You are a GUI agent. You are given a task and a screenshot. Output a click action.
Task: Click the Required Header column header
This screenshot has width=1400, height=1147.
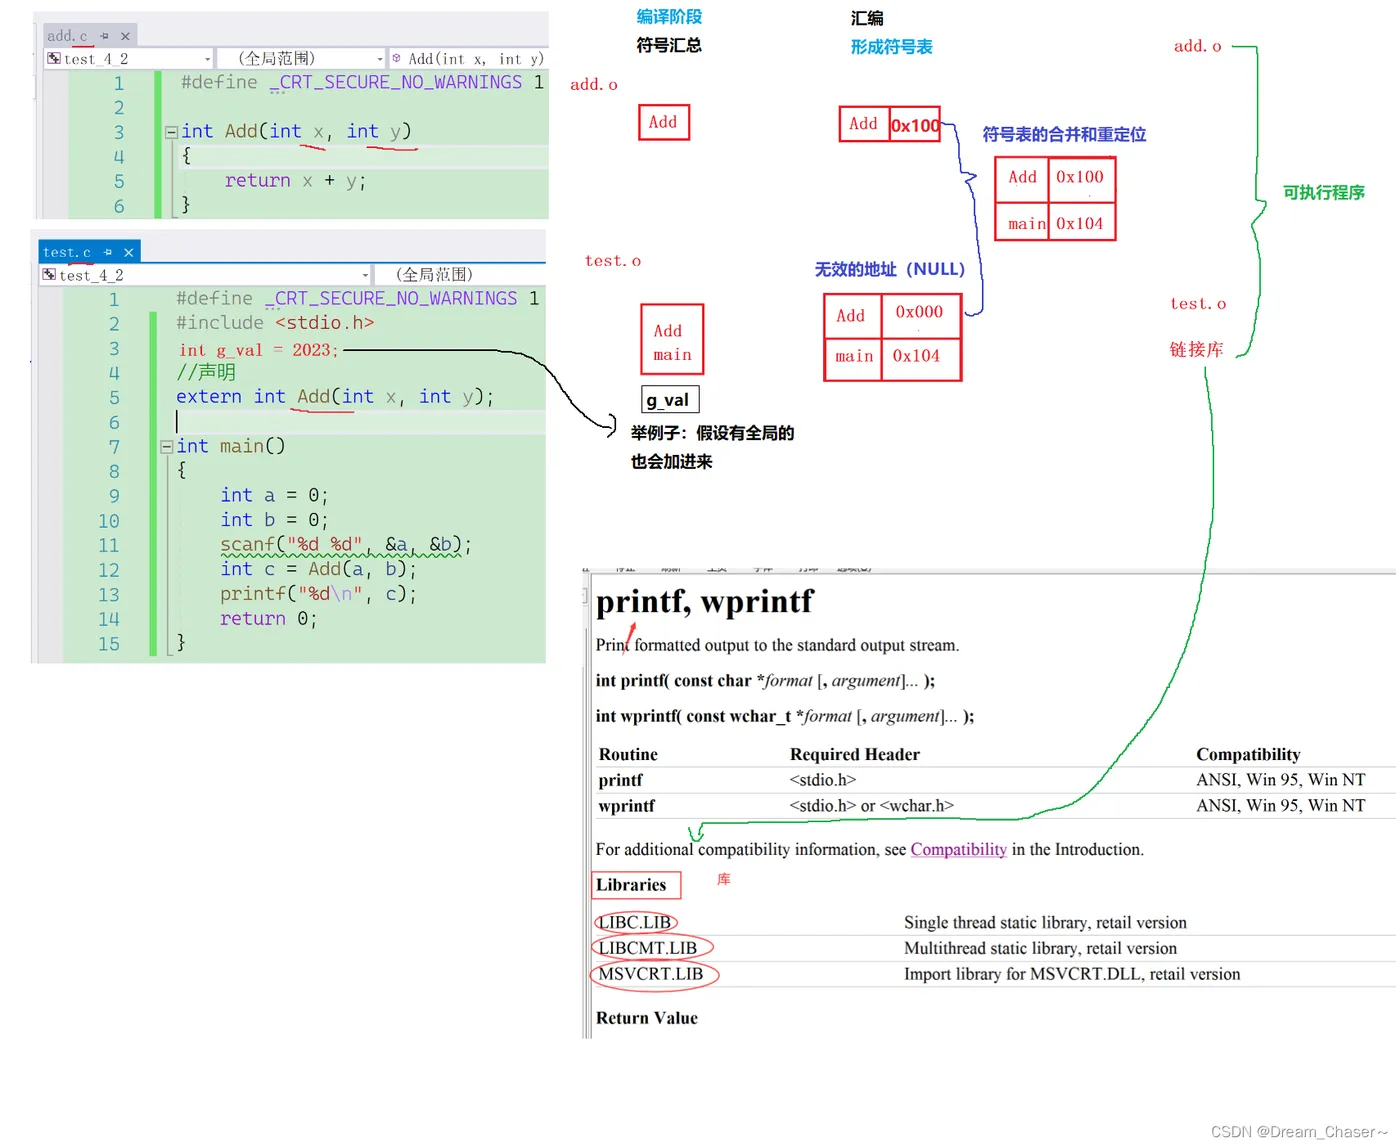(x=855, y=755)
